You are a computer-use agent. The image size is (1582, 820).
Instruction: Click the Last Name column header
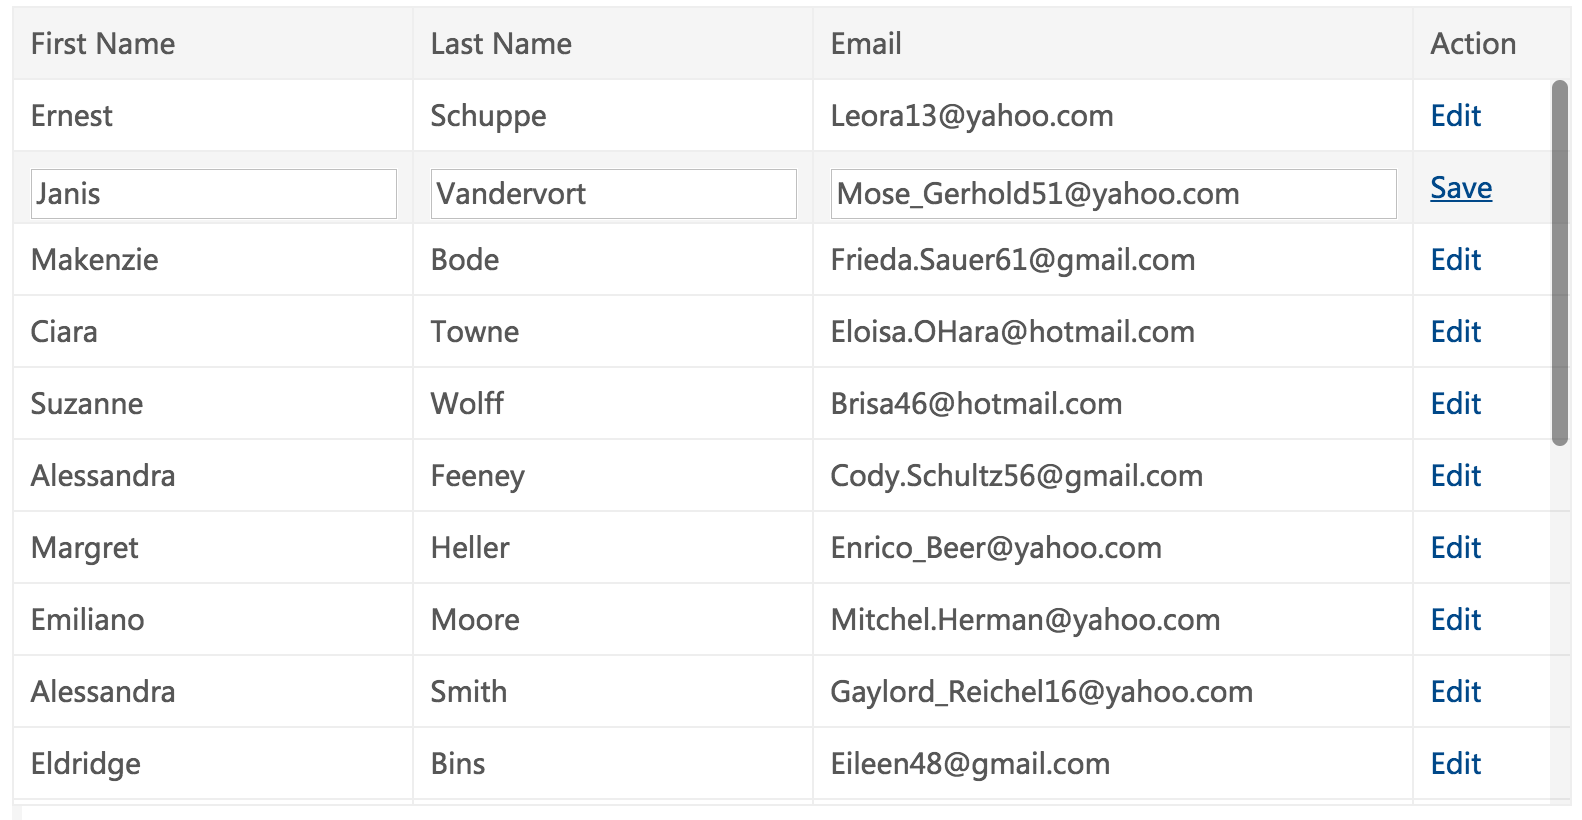coord(613,44)
